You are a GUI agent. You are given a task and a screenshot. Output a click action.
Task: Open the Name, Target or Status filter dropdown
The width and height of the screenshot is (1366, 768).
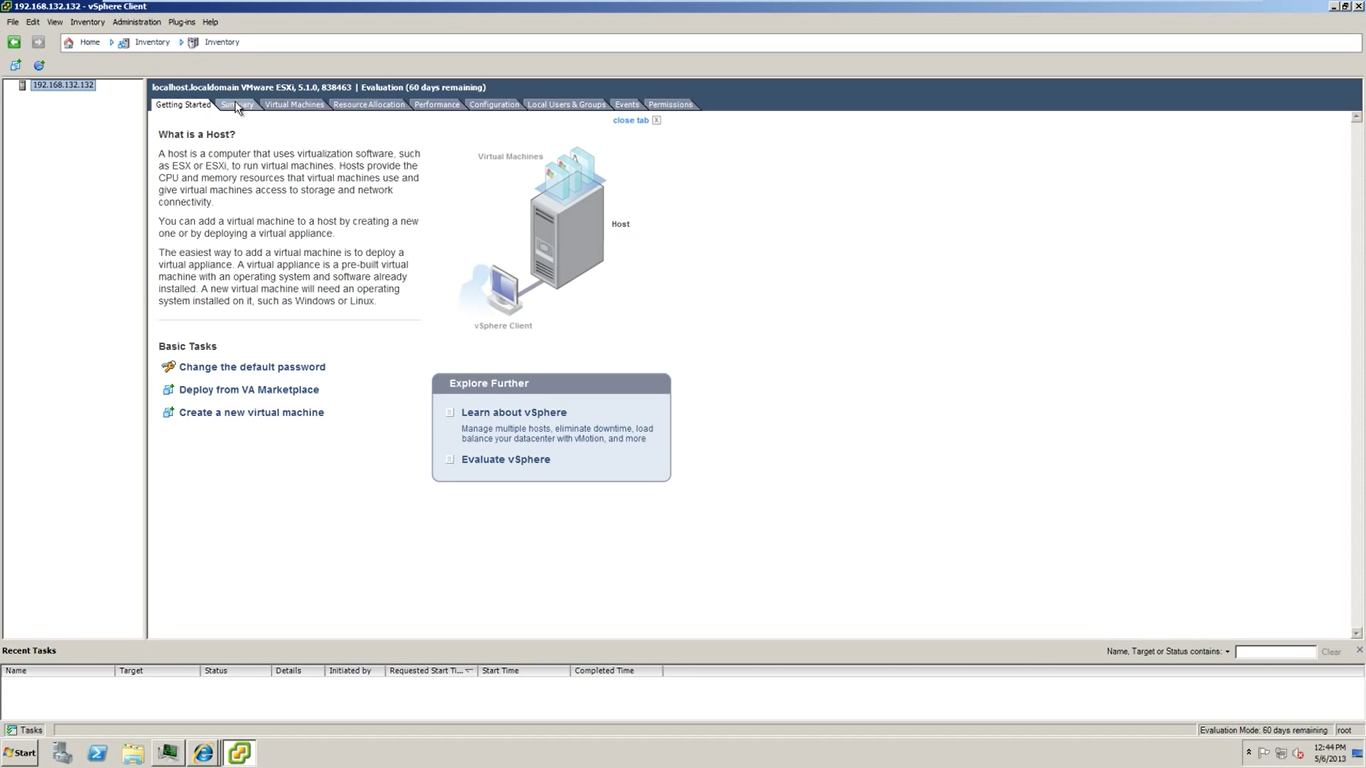1227,652
